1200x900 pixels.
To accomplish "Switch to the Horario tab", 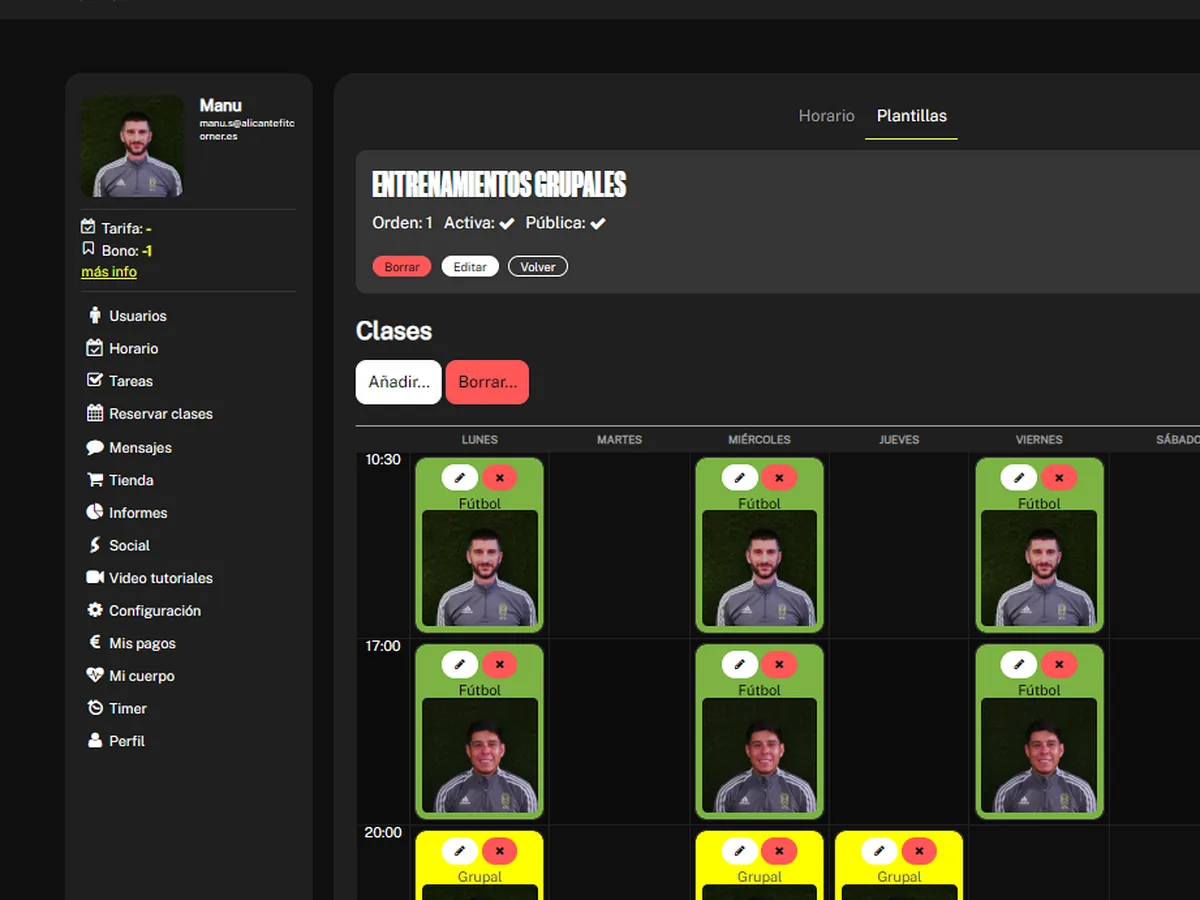I will pos(826,116).
